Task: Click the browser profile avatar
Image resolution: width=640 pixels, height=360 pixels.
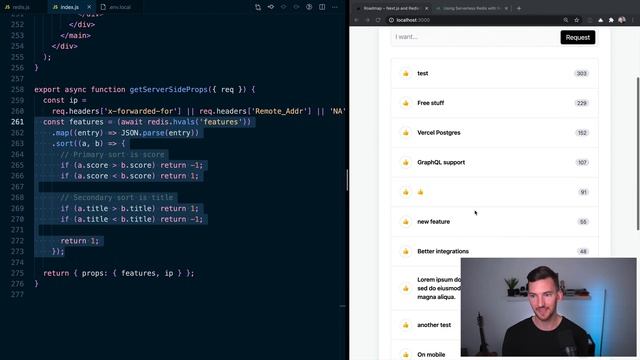Action: pyautogui.click(x=622, y=20)
